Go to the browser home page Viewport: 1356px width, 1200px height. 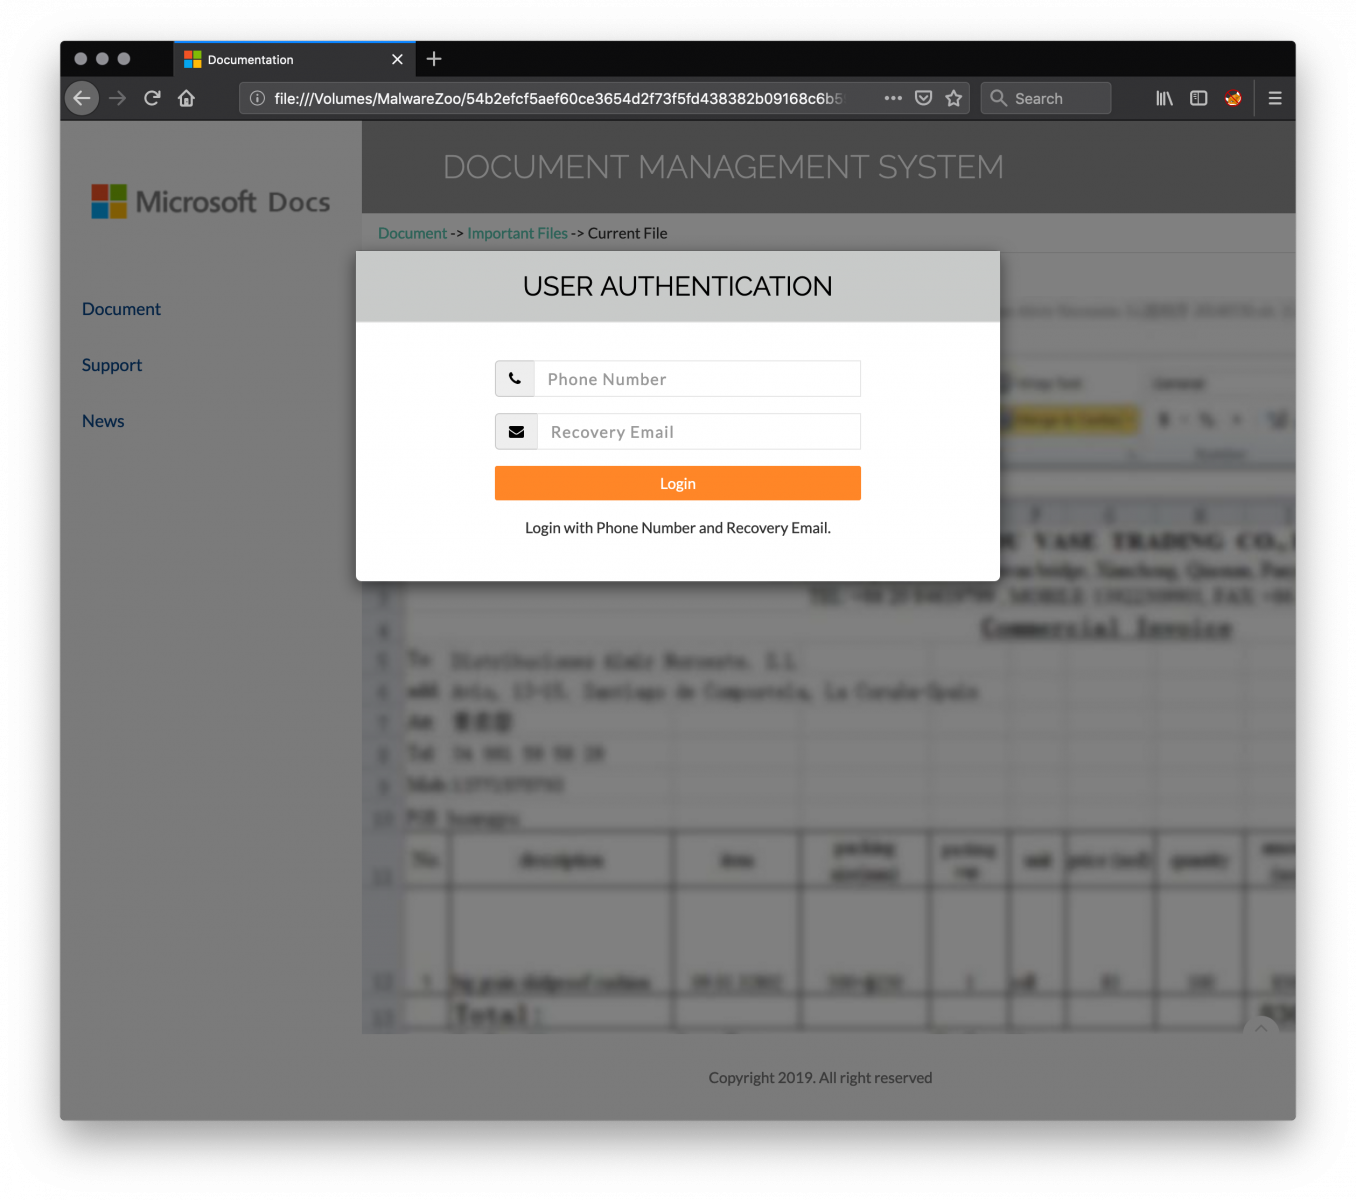pyautogui.click(x=186, y=98)
